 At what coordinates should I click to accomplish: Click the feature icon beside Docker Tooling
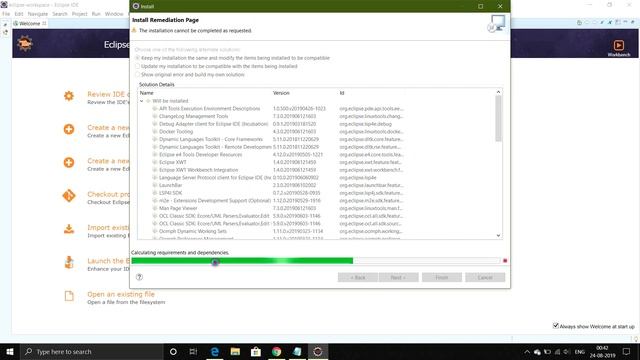[x=155, y=131]
